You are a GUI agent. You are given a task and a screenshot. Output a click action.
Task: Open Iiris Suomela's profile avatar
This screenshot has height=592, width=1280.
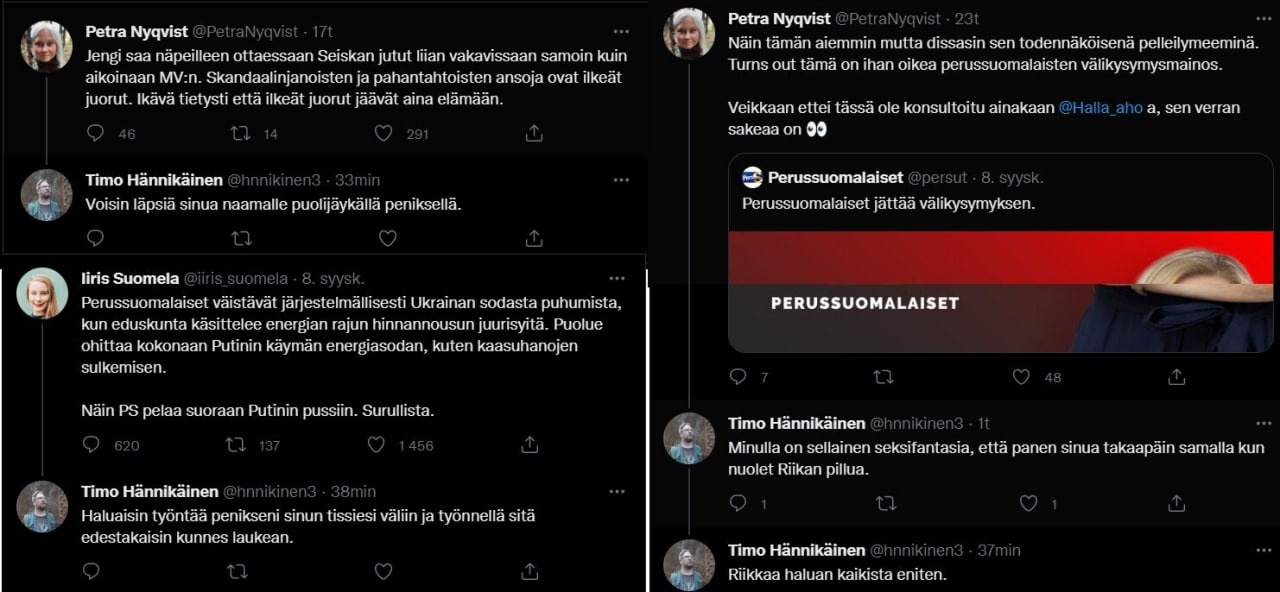43,294
